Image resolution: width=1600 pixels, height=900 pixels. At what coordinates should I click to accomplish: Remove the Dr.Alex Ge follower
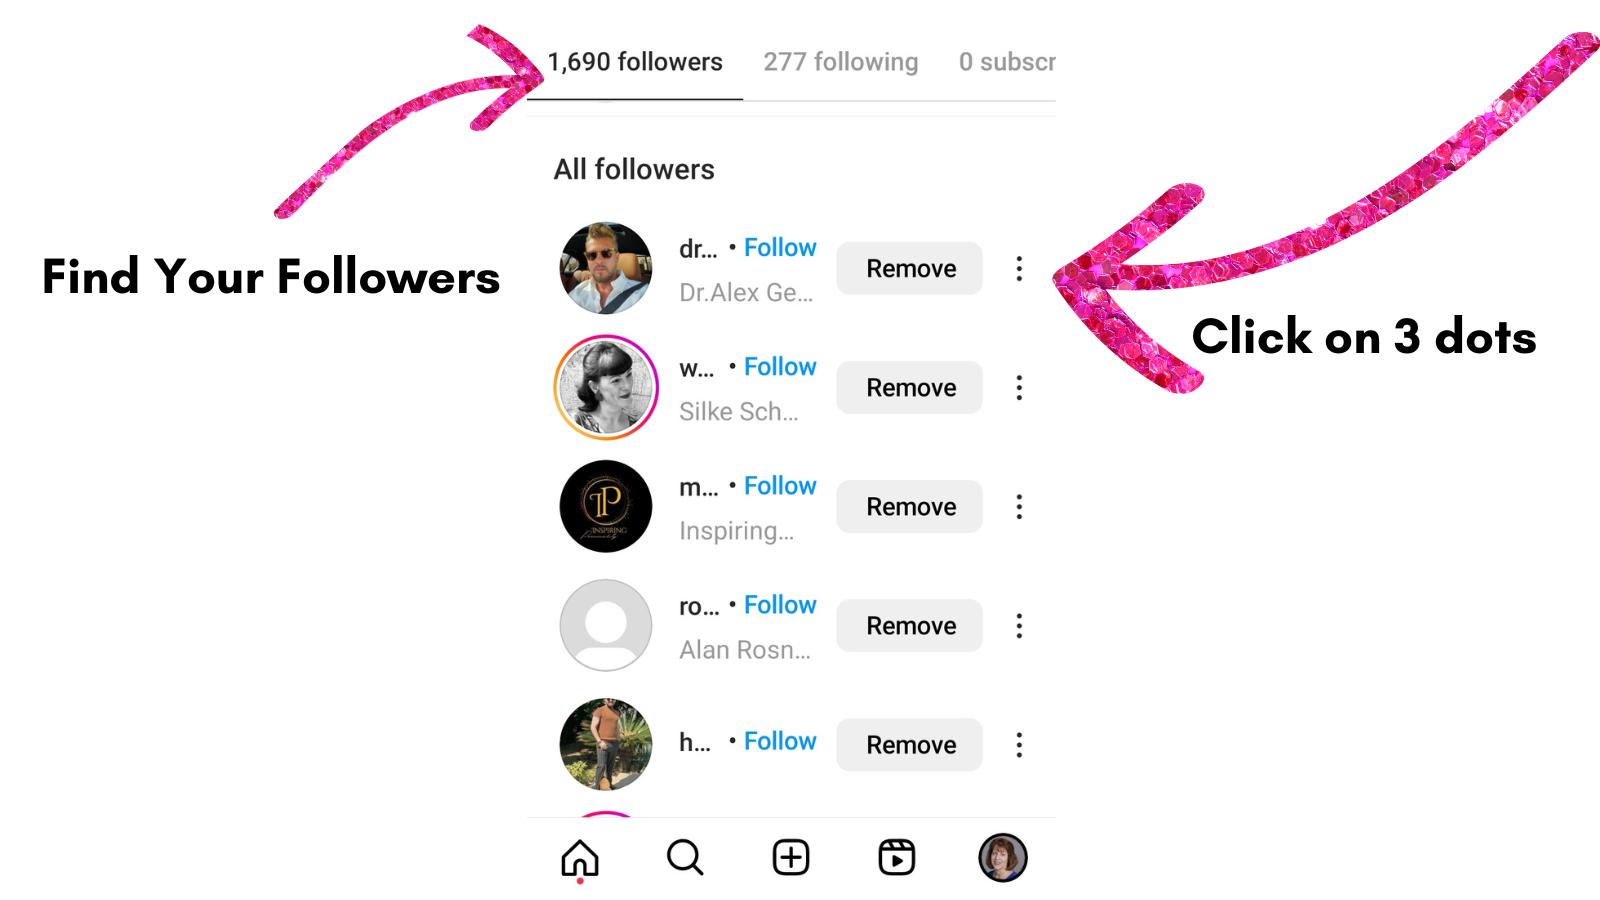click(x=910, y=269)
